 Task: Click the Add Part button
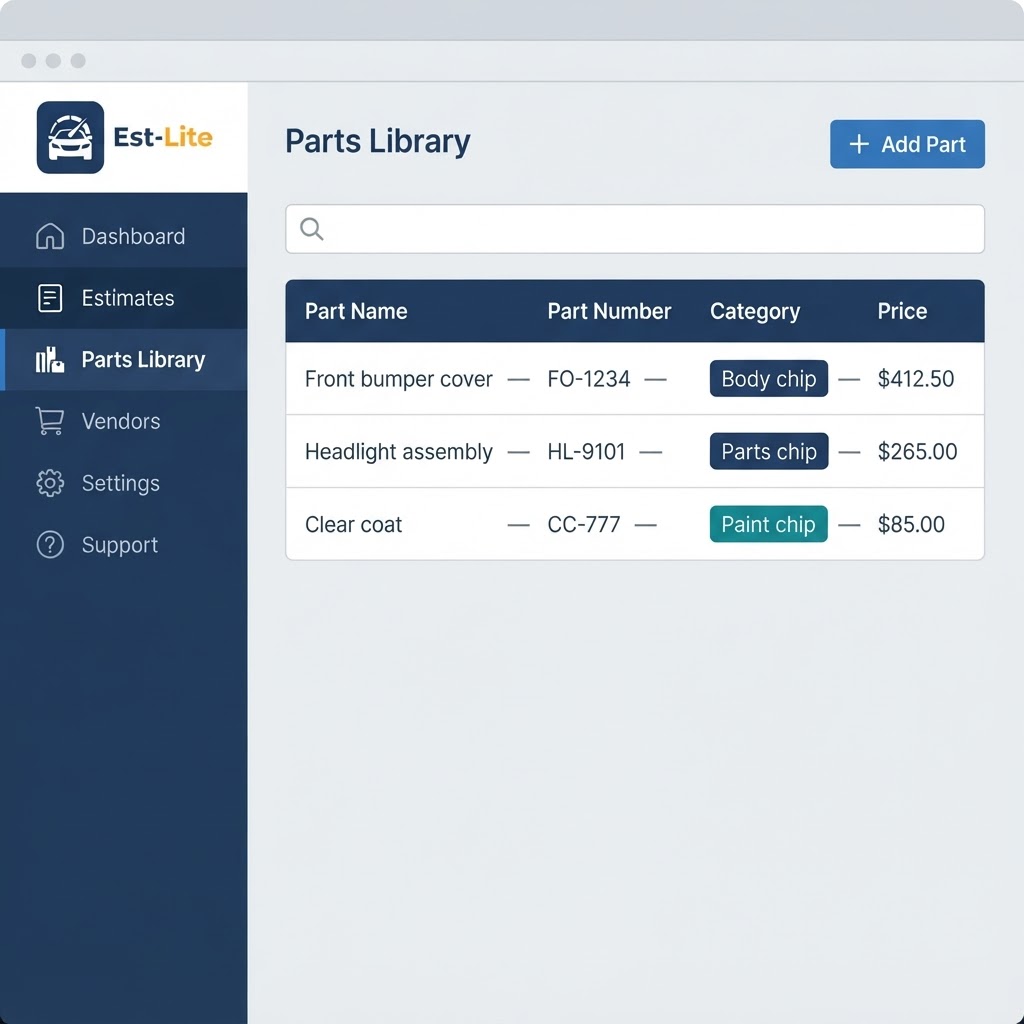907,144
